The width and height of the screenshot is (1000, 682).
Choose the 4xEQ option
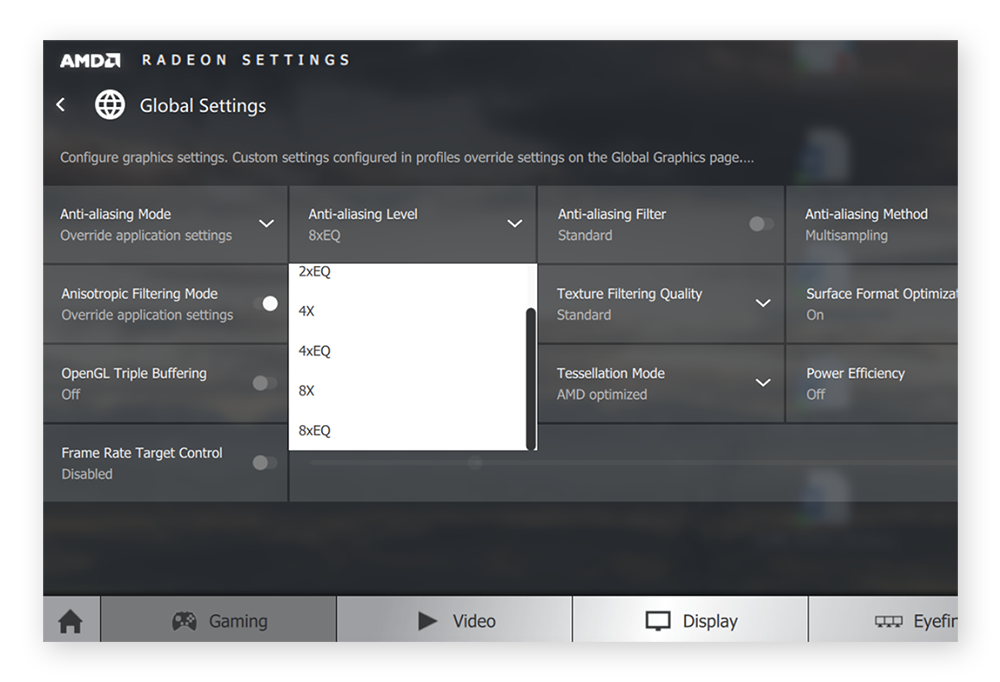(406, 351)
